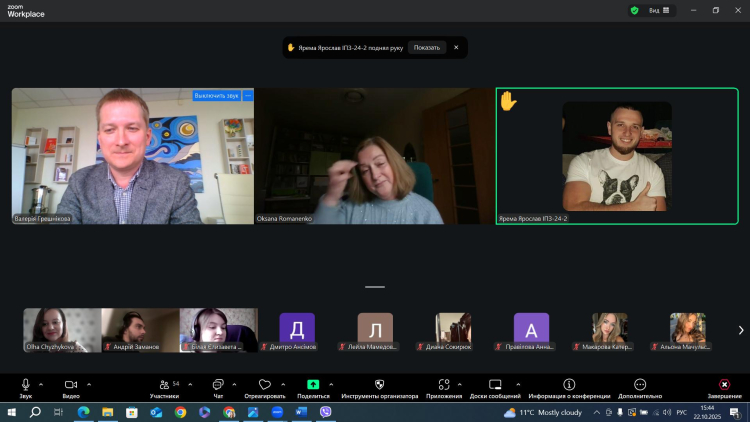Screen dimensions: 750x422
Task: Click the red Завершение end meeting button
Action: [724, 385]
